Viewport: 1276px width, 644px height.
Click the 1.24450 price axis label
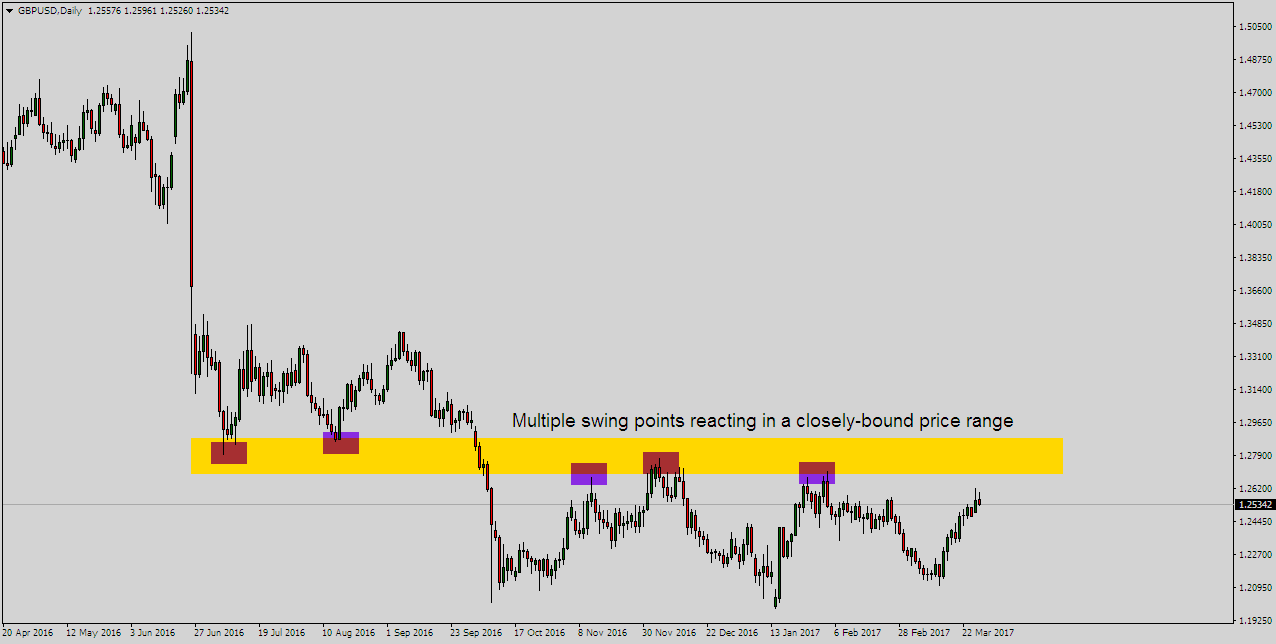click(1254, 522)
